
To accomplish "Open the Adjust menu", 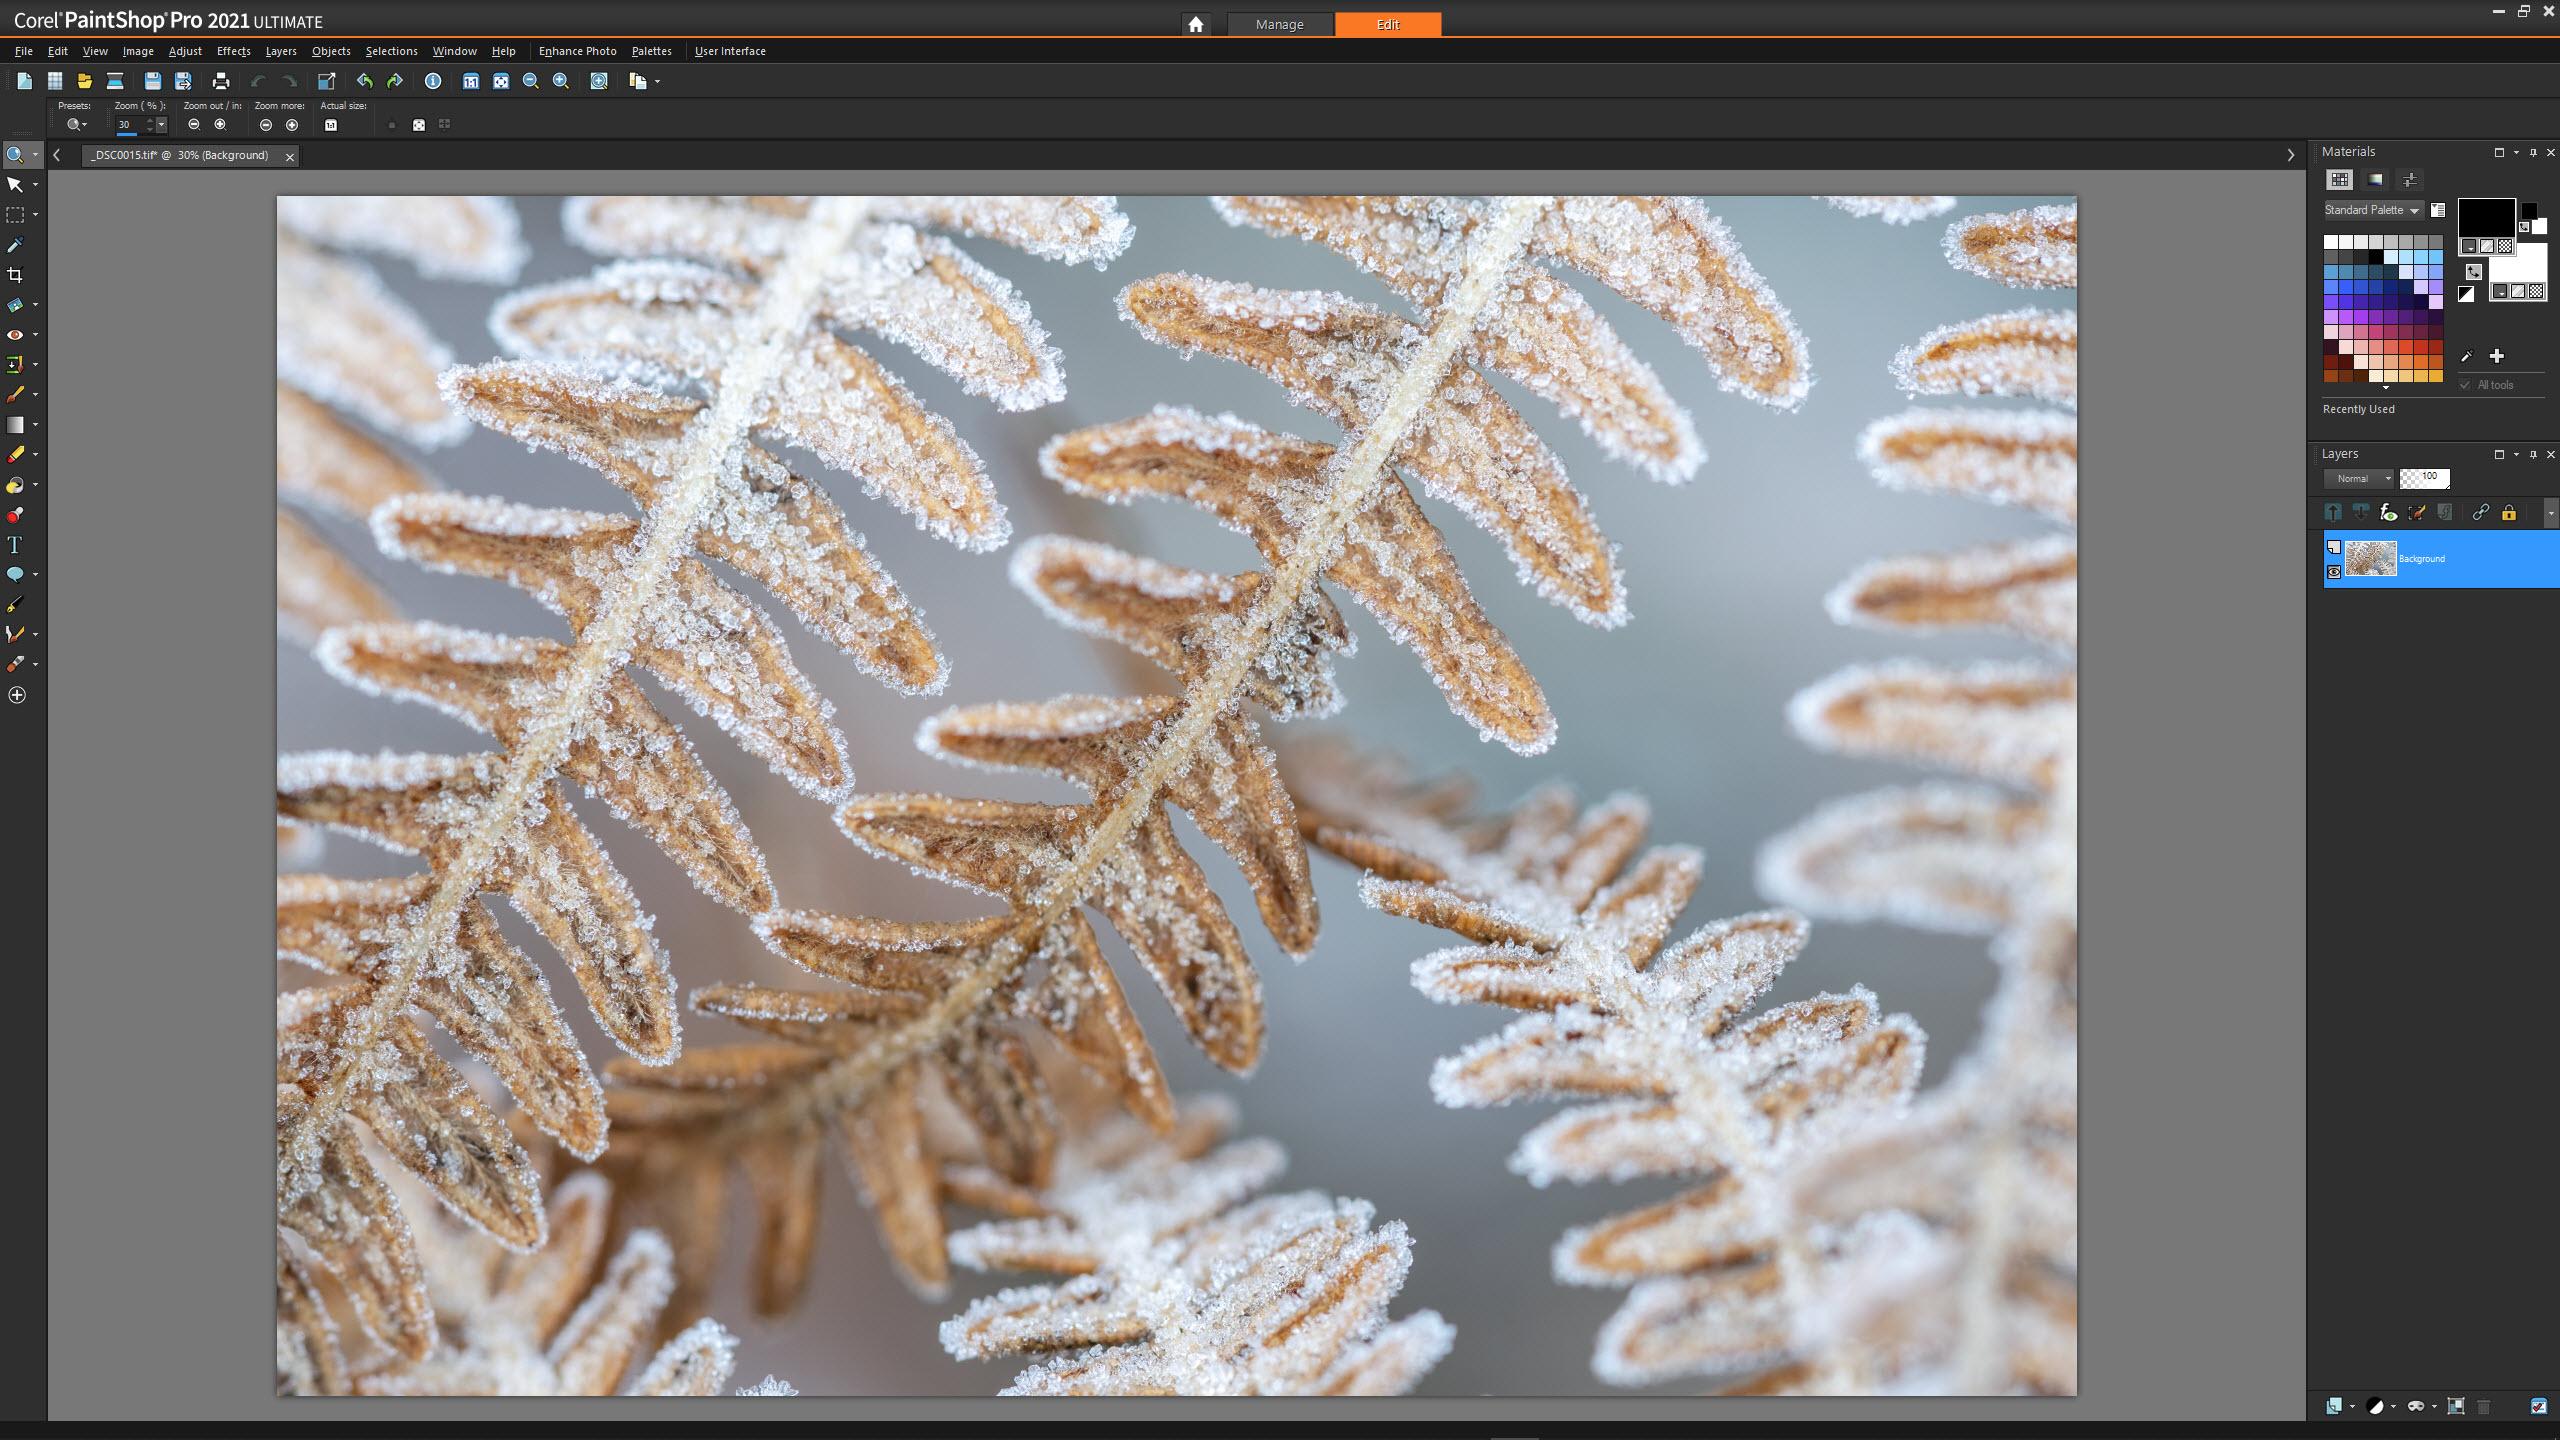I will [x=185, y=51].
